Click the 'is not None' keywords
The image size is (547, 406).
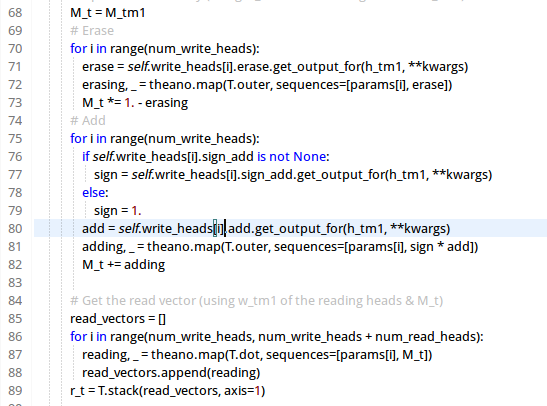click(x=292, y=157)
